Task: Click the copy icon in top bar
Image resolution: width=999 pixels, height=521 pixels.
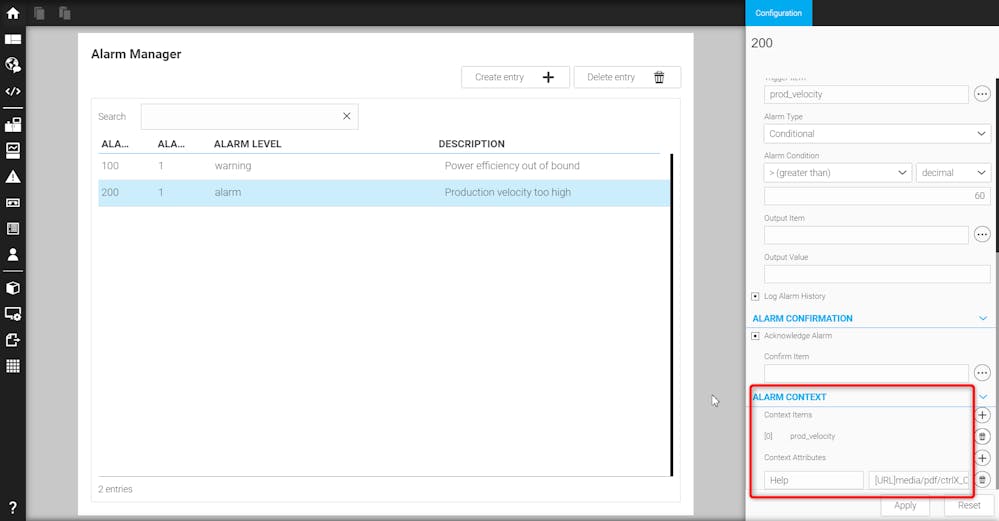Action: (x=39, y=13)
